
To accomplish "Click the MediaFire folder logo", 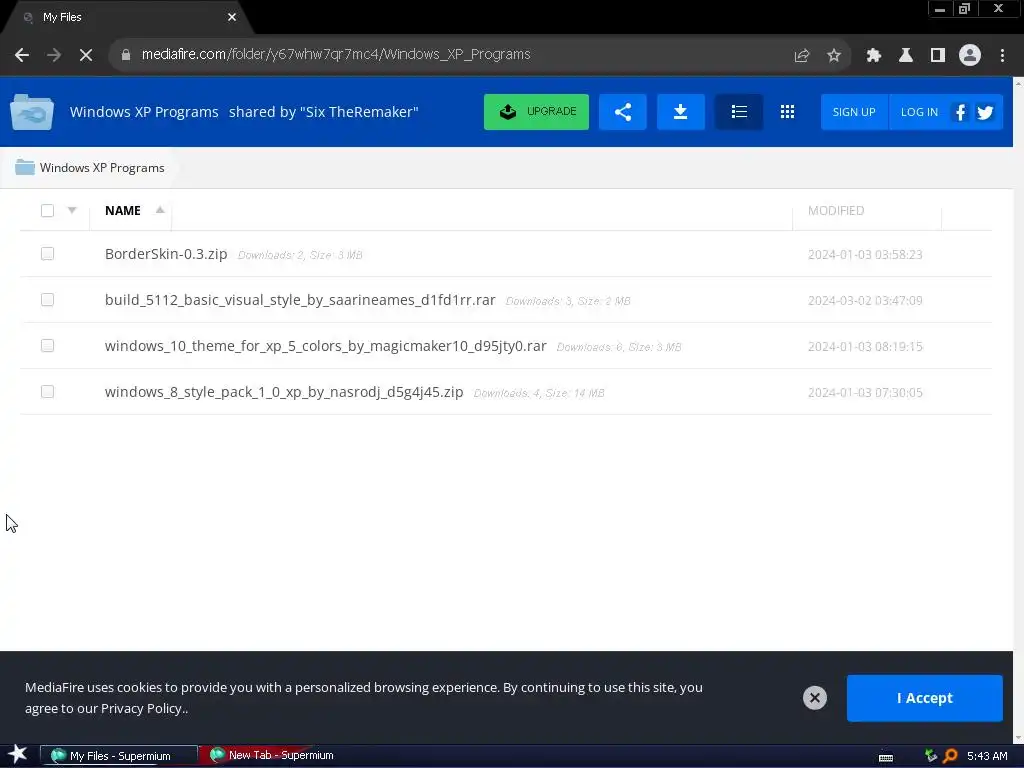I will [x=32, y=112].
